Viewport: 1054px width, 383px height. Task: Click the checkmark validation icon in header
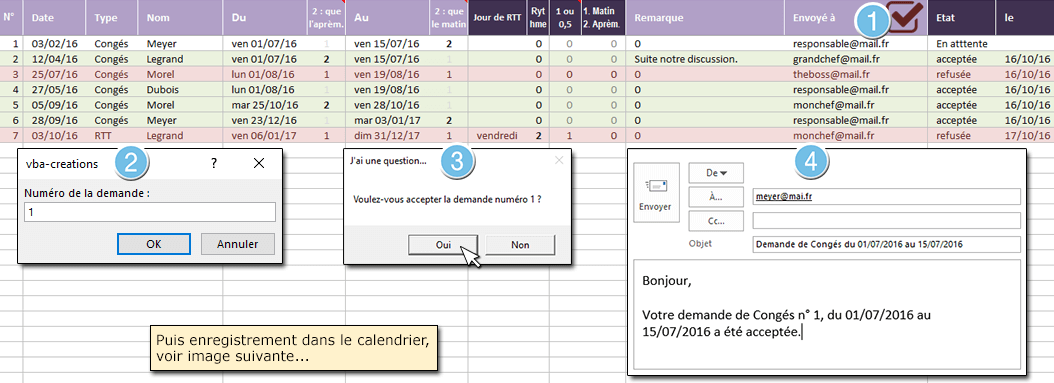[x=905, y=16]
